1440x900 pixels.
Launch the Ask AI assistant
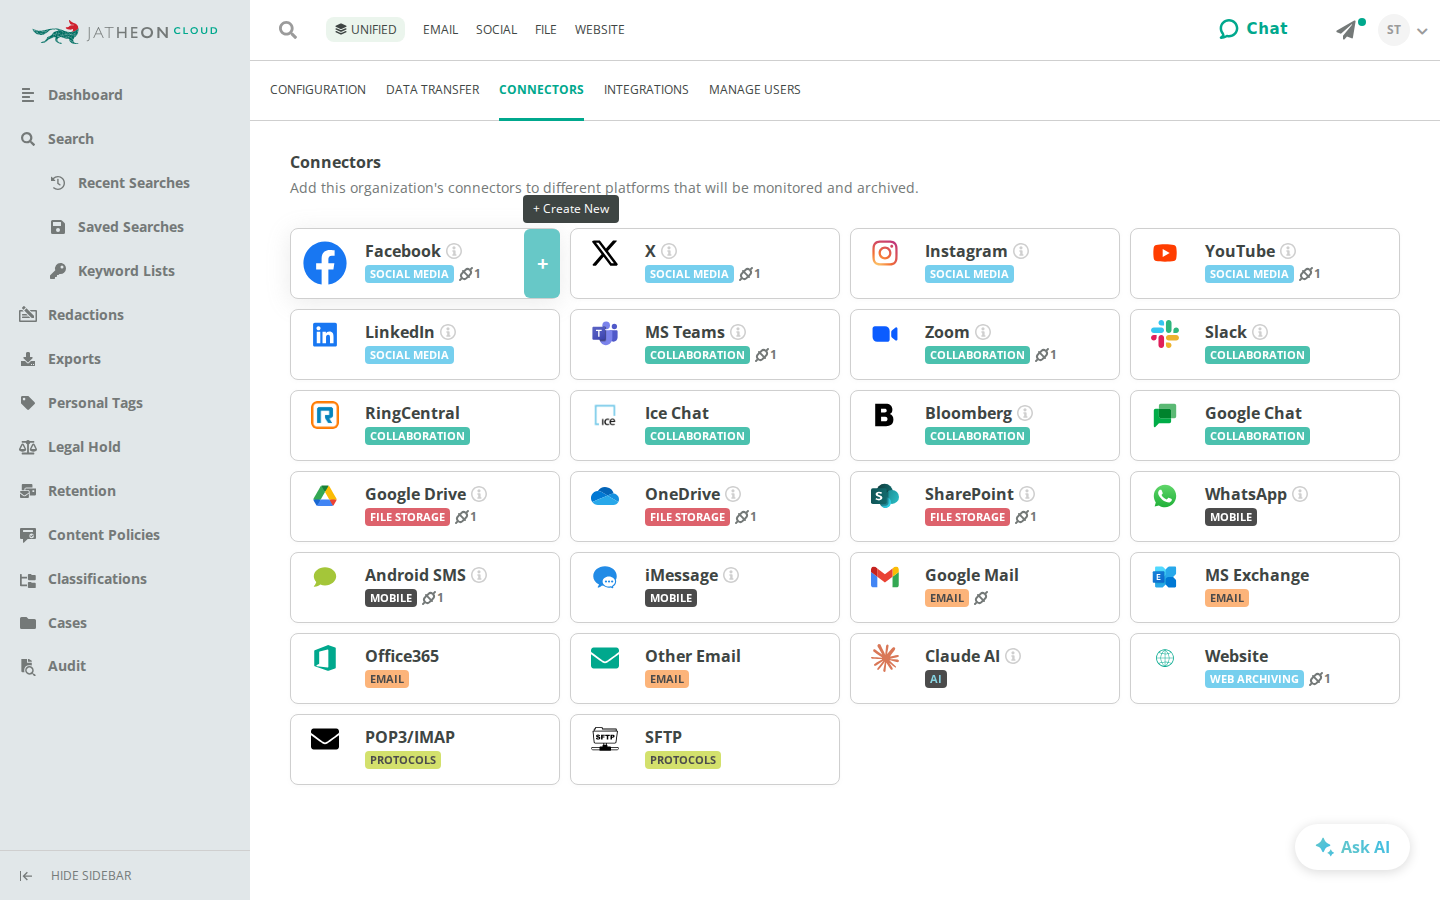[1352, 847]
